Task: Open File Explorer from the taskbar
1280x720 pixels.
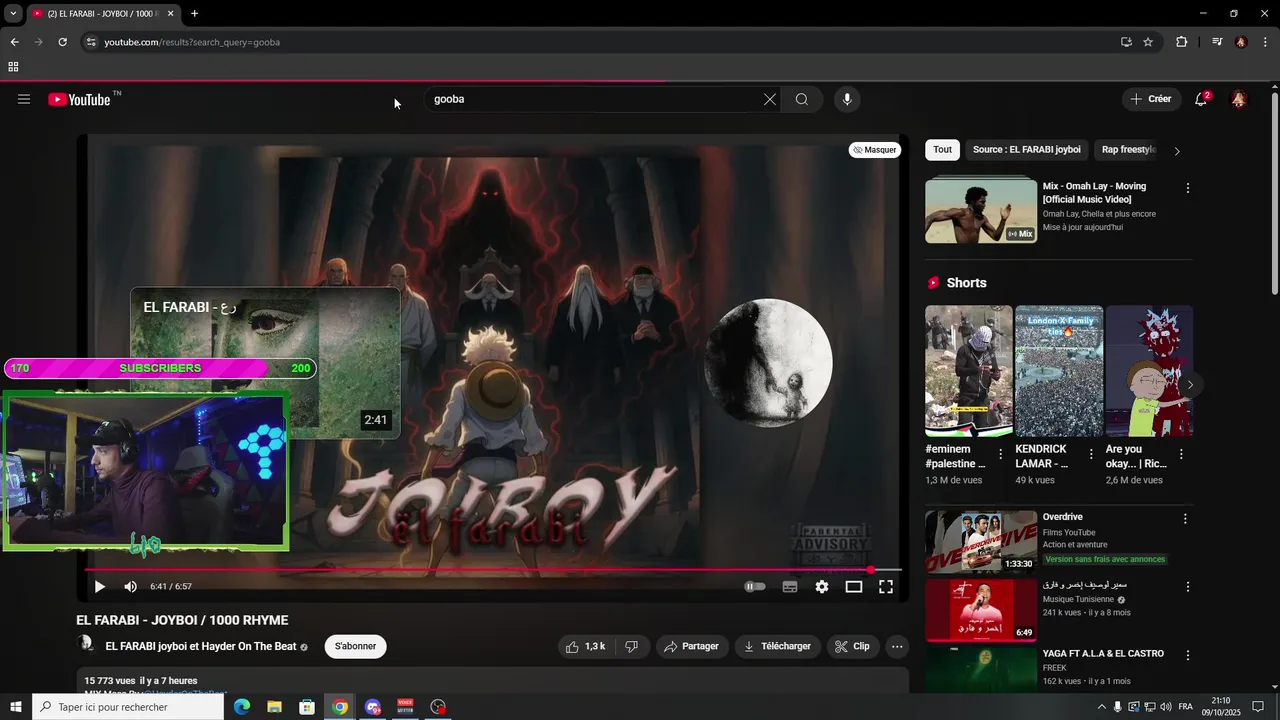Action: pyautogui.click(x=274, y=707)
